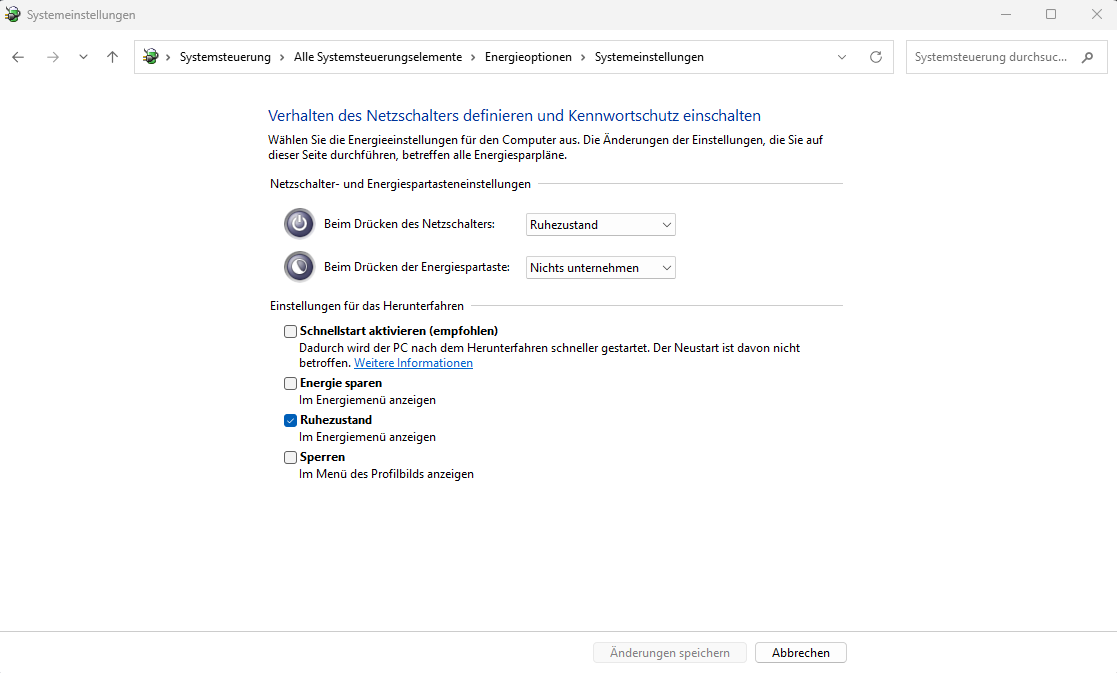Open the Netzschalter action dropdown
Image resolution: width=1117 pixels, height=673 pixels.
pyautogui.click(x=600, y=225)
